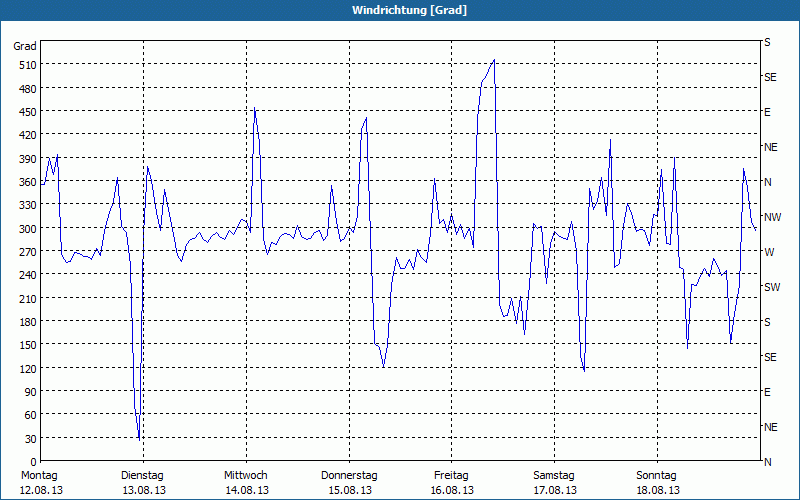The width and height of the screenshot is (800, 500).
Task: Select the 300 degree axis label
Action: pyautogui.click(x=29, y=229)
